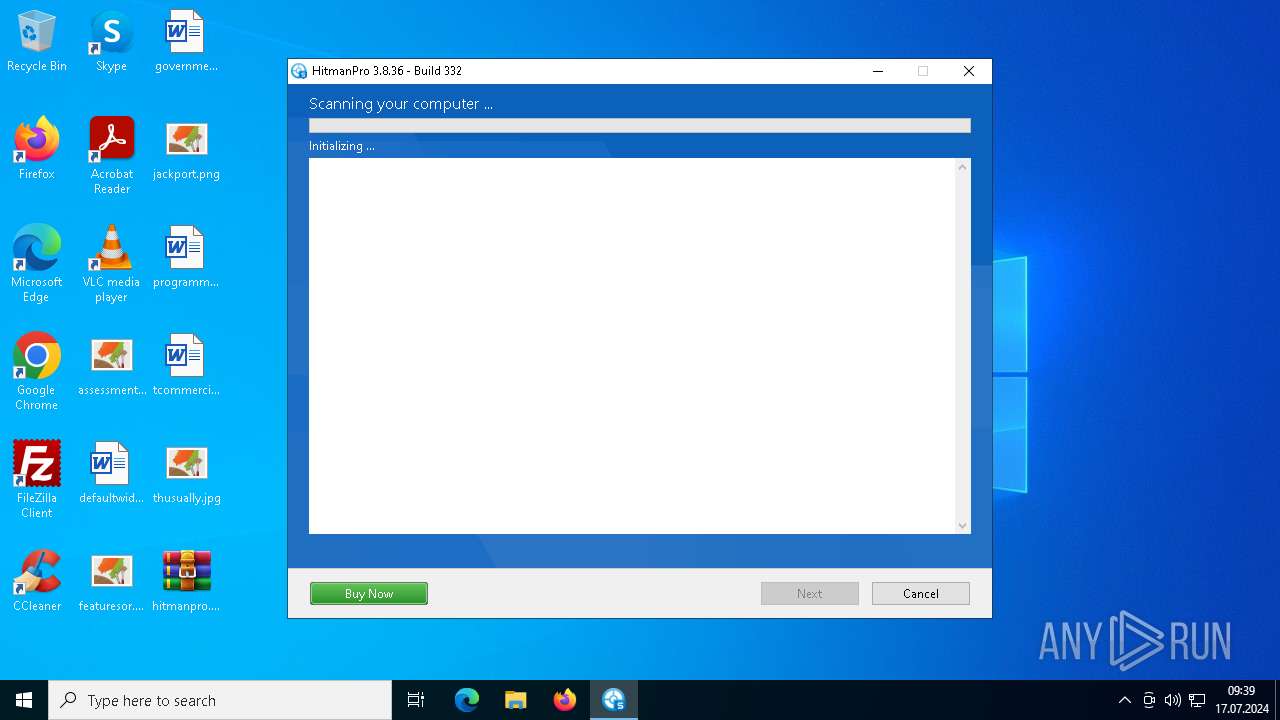Click the scroll down arrow in results list
Viewport: 1280px width, 720px height.
tap(962, 526)
